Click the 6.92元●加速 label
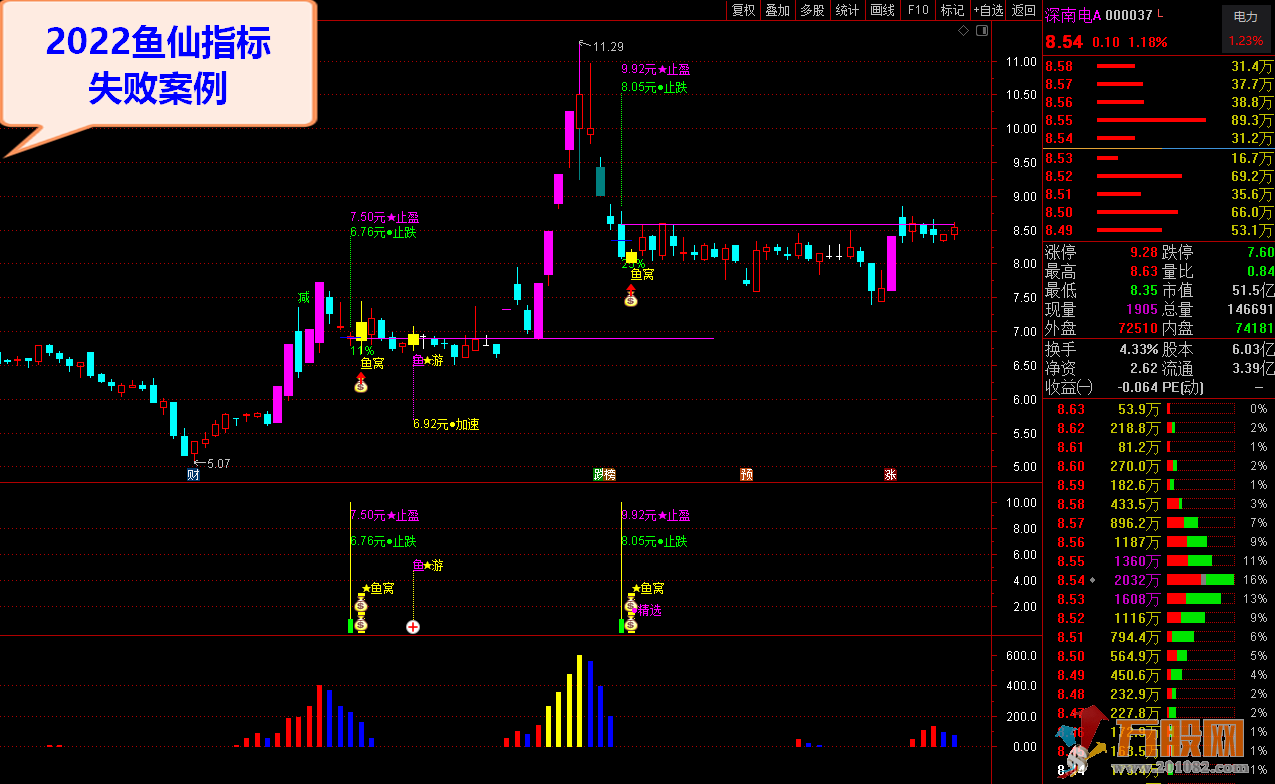The image size is (1275, 784). (x=446, y=424)
